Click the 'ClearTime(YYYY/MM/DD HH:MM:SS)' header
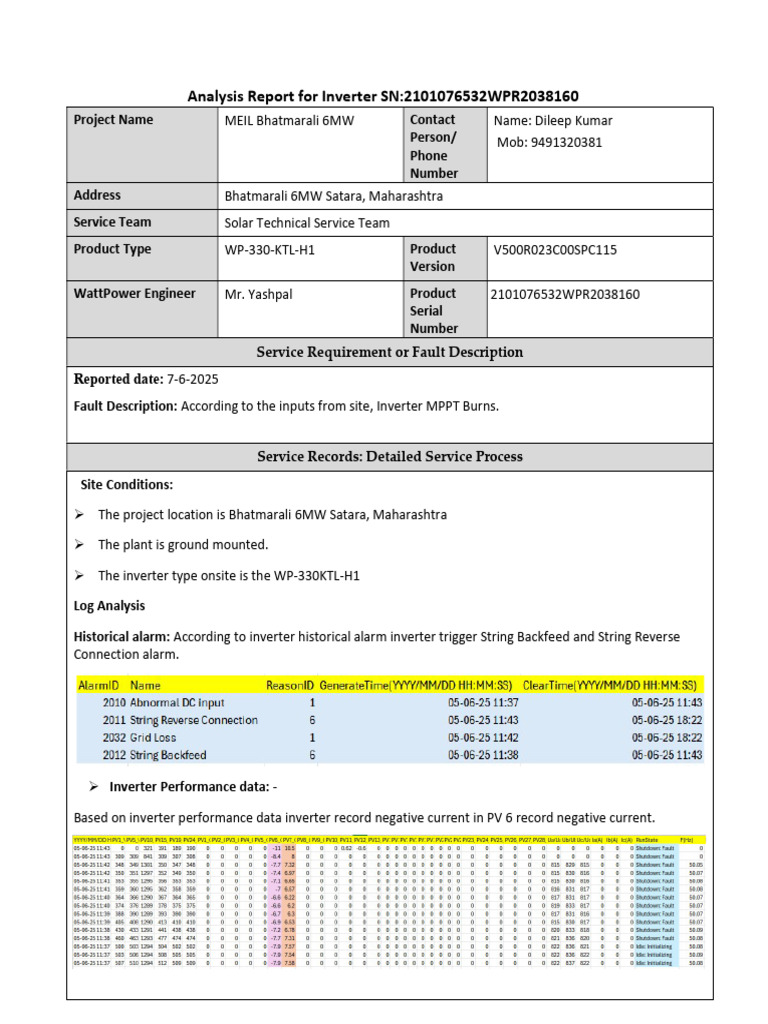The height and width of the screenshot is (1024, 768). tap(610, 685)
